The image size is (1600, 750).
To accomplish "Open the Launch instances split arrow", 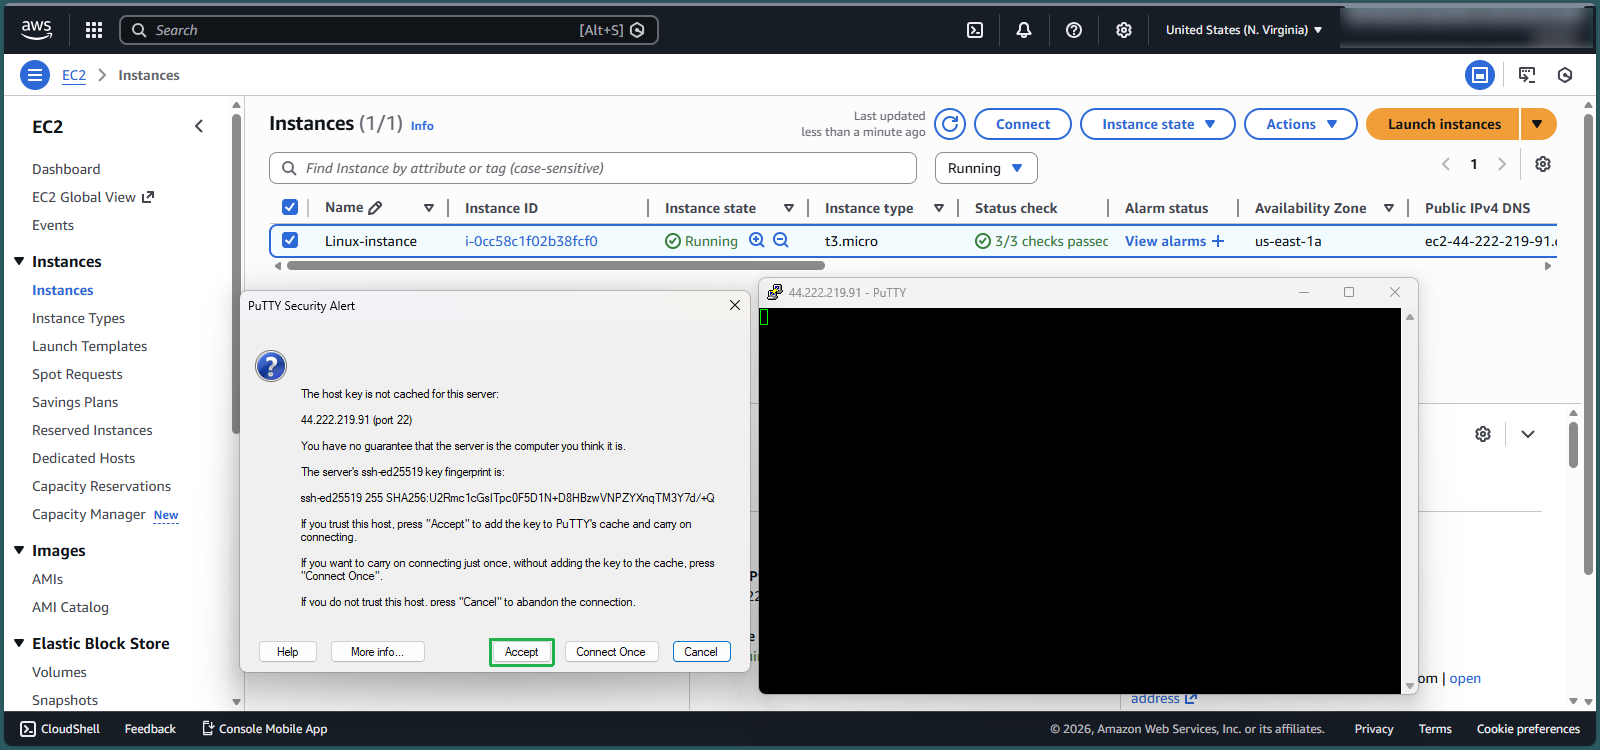I will click(1538, 124).
